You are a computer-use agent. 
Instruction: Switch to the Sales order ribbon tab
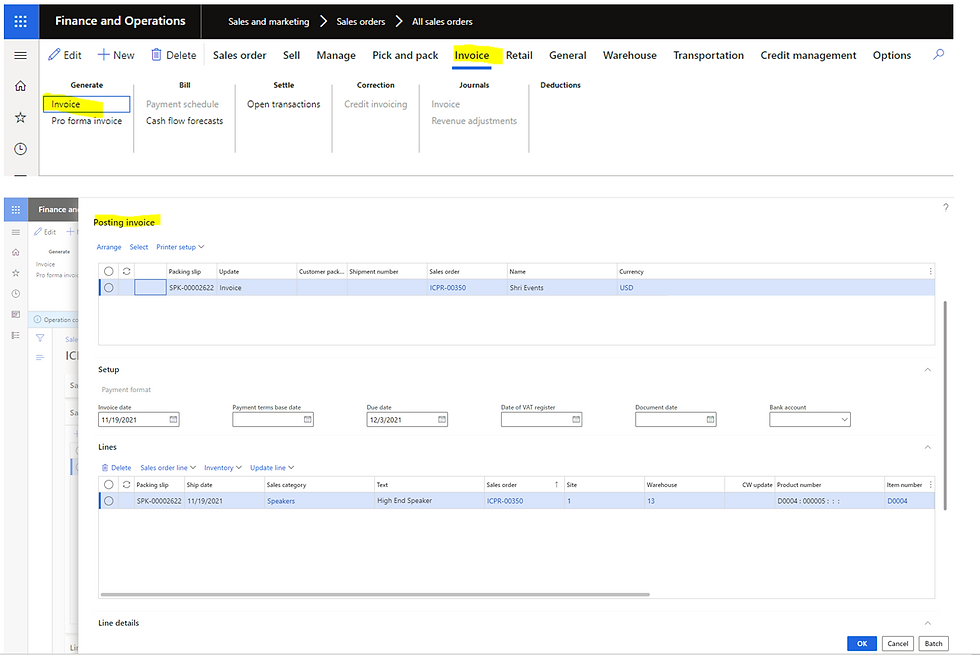239,55
